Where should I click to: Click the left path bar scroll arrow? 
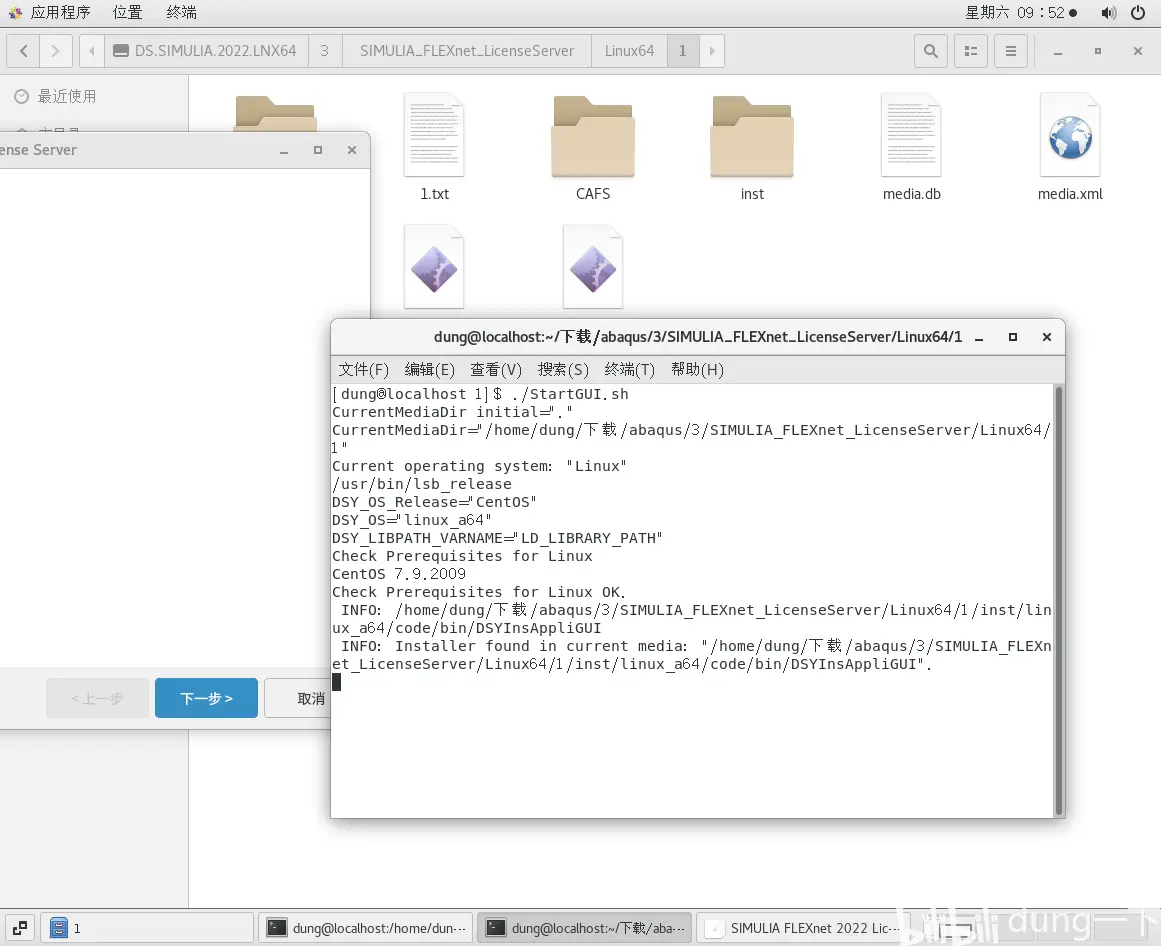click(x=91, y=51)
